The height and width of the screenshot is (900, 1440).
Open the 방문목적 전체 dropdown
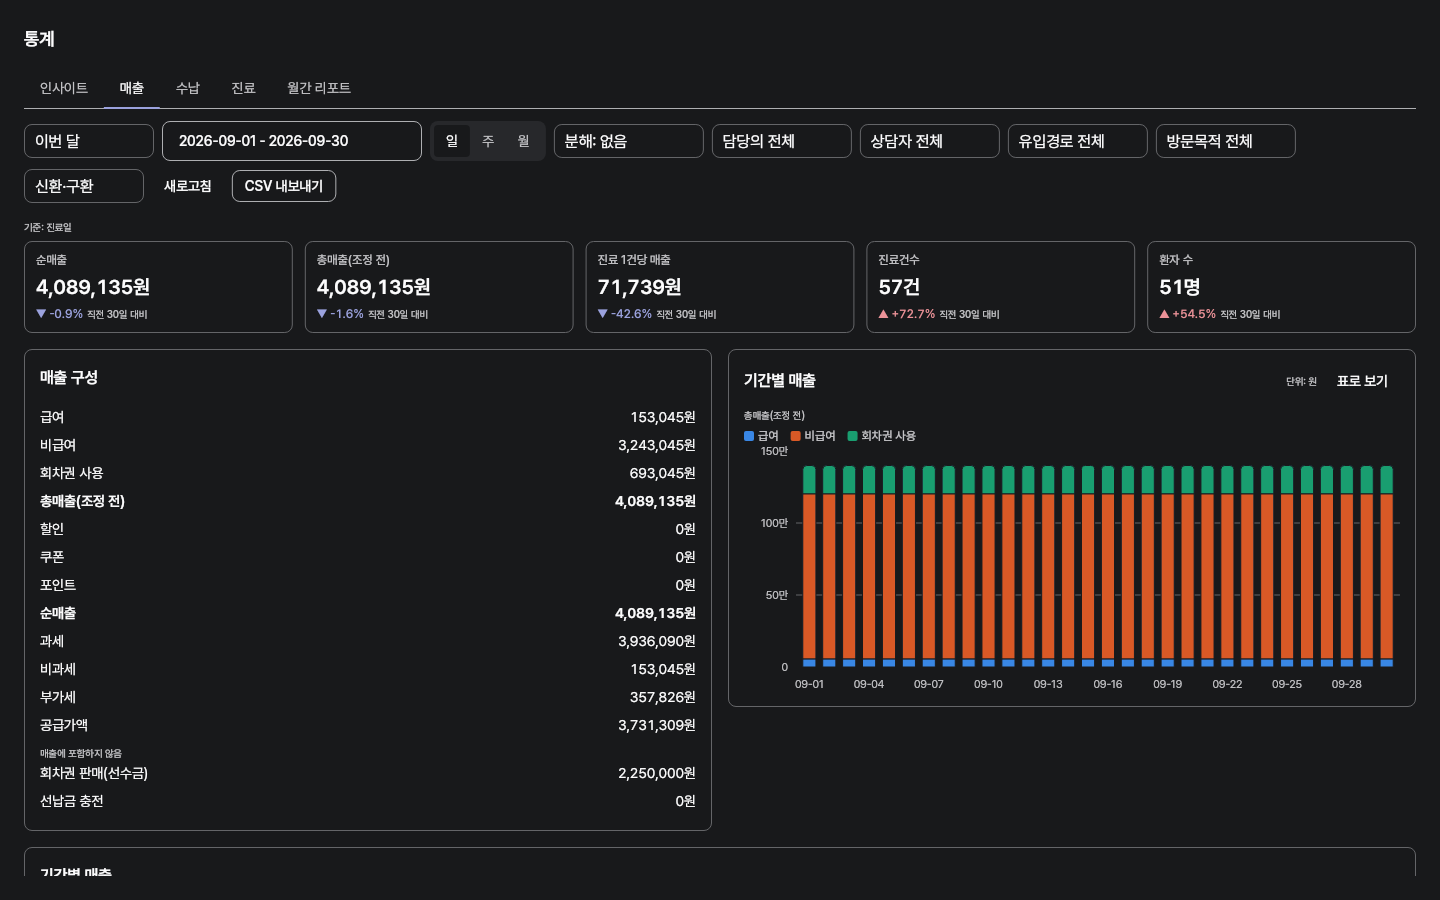[x=1226, y=141]
